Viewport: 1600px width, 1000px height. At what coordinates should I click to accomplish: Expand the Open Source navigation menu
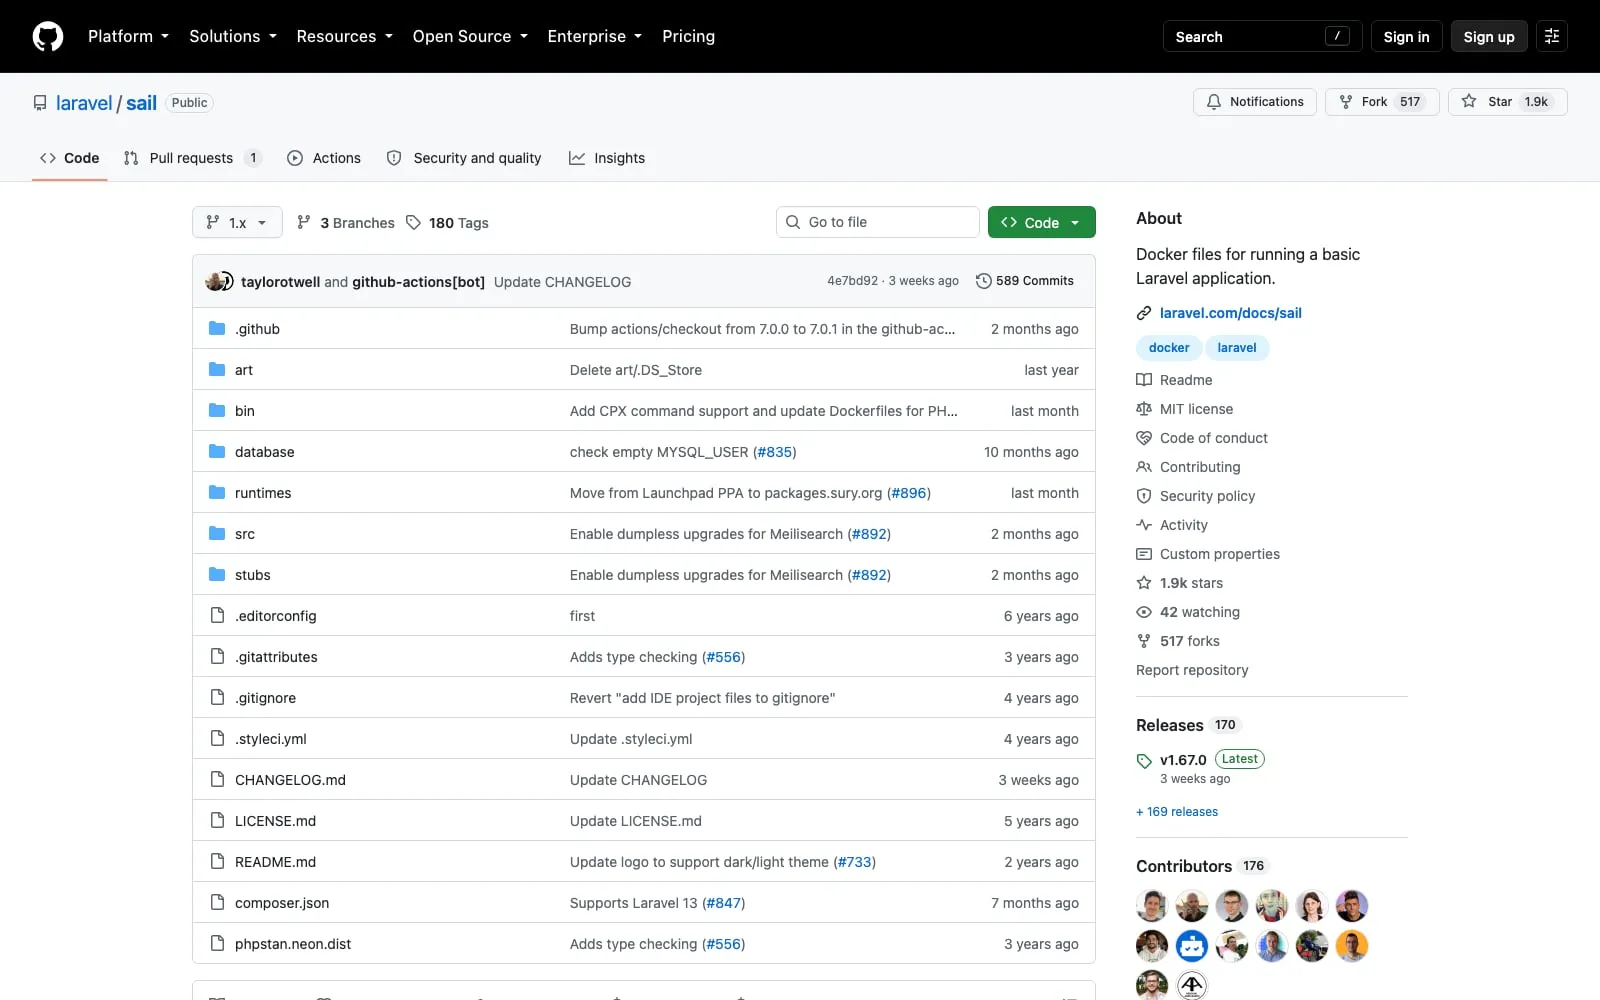point(470,36)
